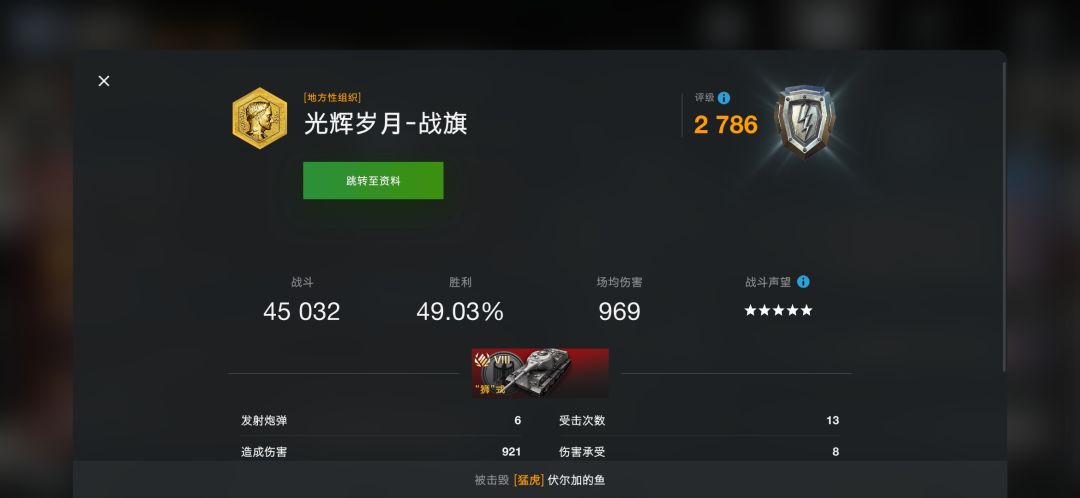Click the tier VIII tank thumbnail banner

point(540,373)
